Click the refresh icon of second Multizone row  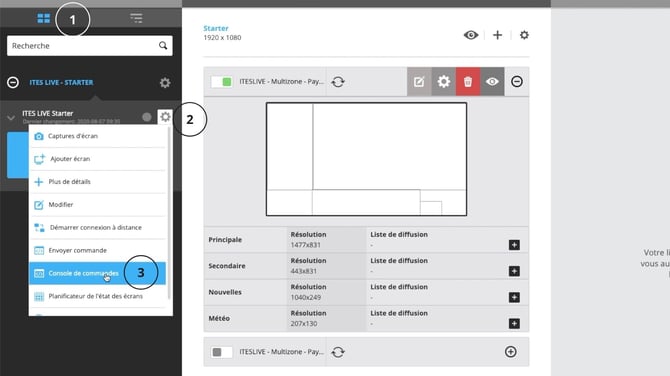(338, 352)
